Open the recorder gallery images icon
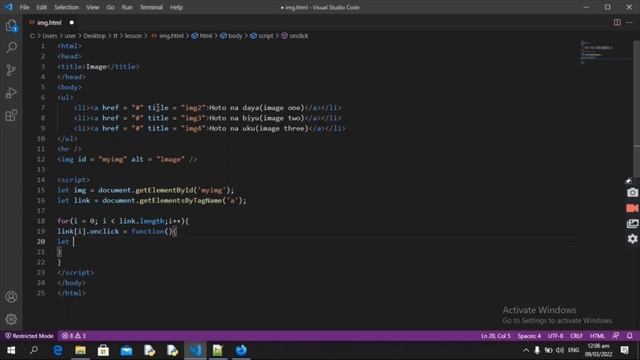The height and width of the screenshot is (360, 640). 632,223
